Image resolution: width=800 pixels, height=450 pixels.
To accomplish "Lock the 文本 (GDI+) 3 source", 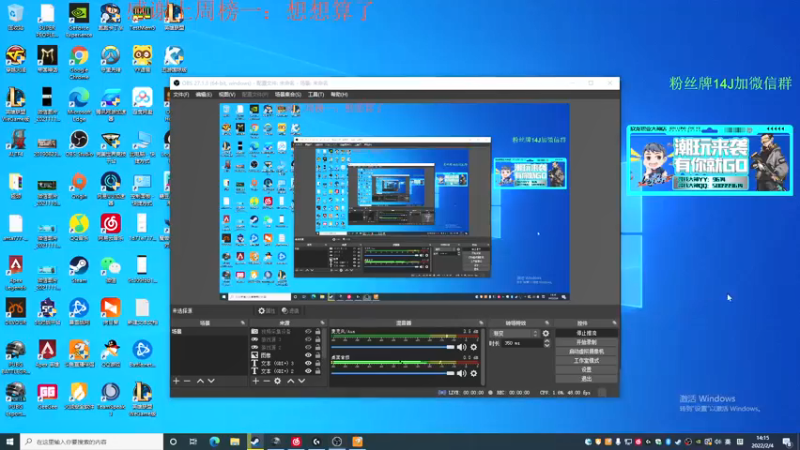I will (x=318, y=363).
